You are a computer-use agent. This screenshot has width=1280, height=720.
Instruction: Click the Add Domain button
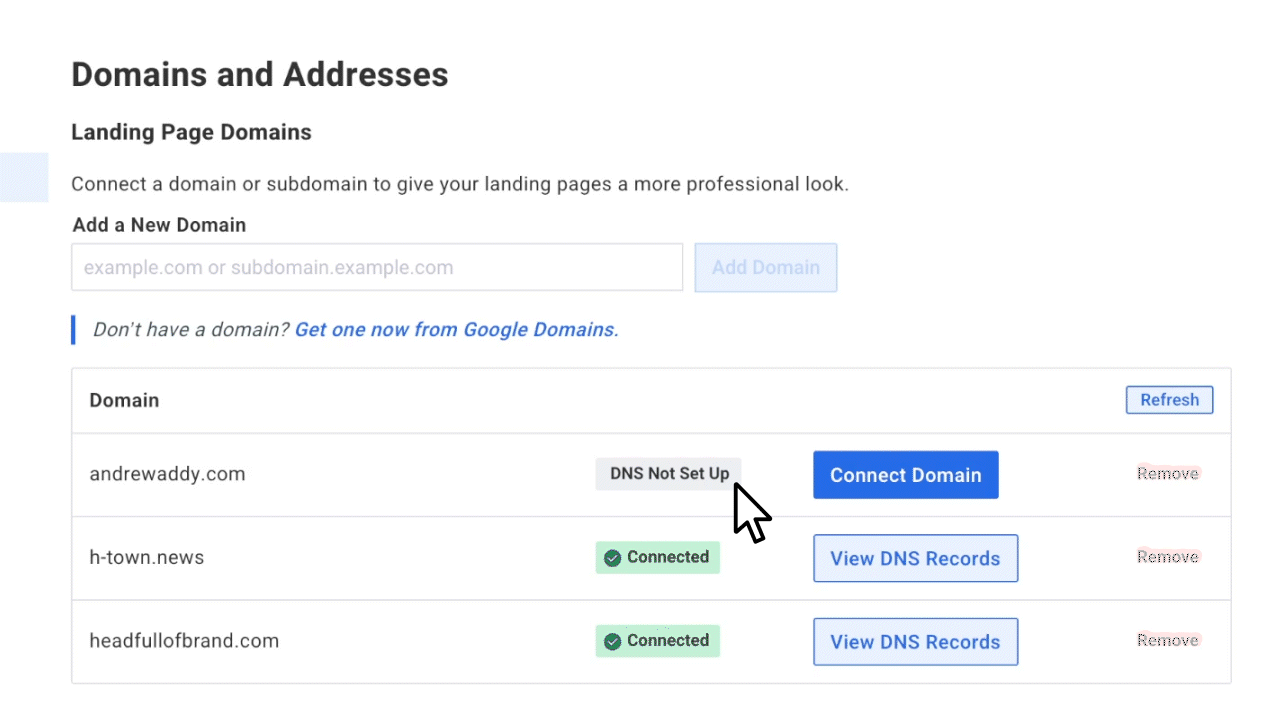click(x=766, y=268)
